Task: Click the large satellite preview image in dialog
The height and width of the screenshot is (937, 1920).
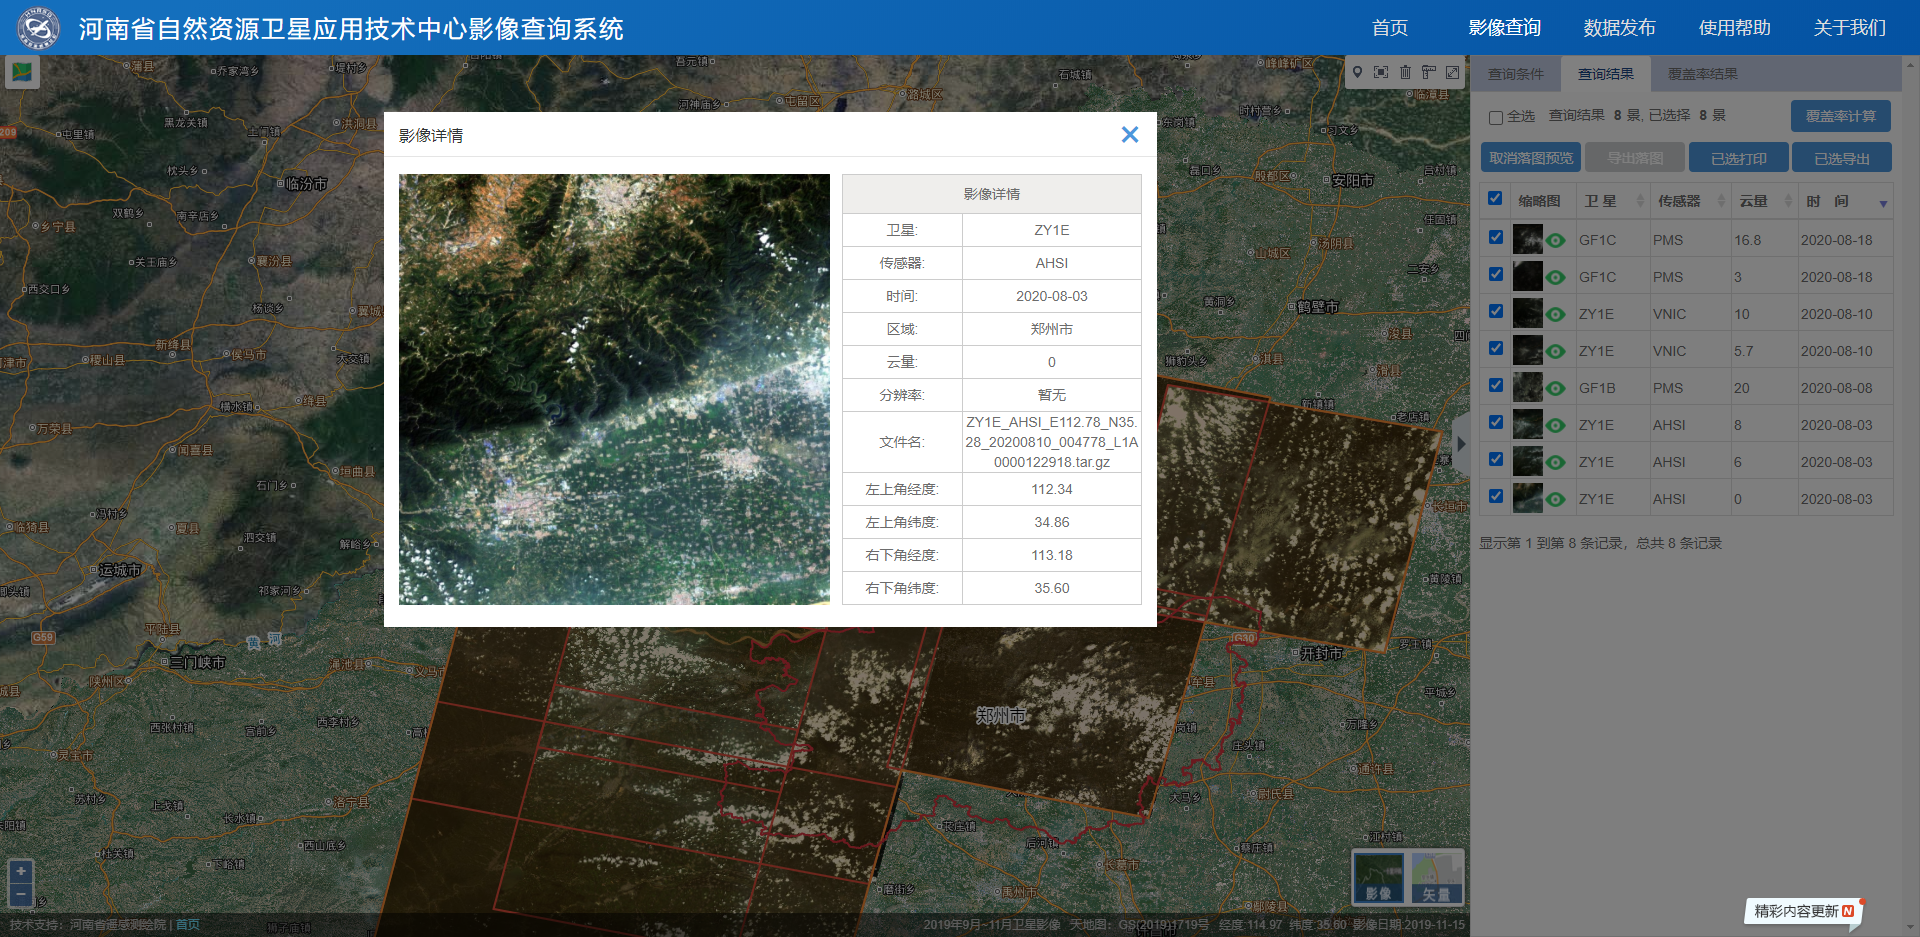Action: pyautogui.click(x=614, y=389)
